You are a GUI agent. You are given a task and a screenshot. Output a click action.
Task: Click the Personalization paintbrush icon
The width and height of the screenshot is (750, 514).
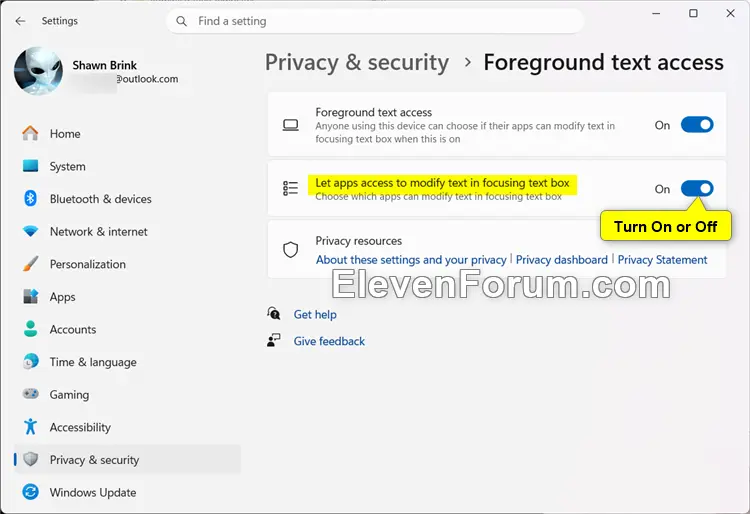(x=30, y=264)
